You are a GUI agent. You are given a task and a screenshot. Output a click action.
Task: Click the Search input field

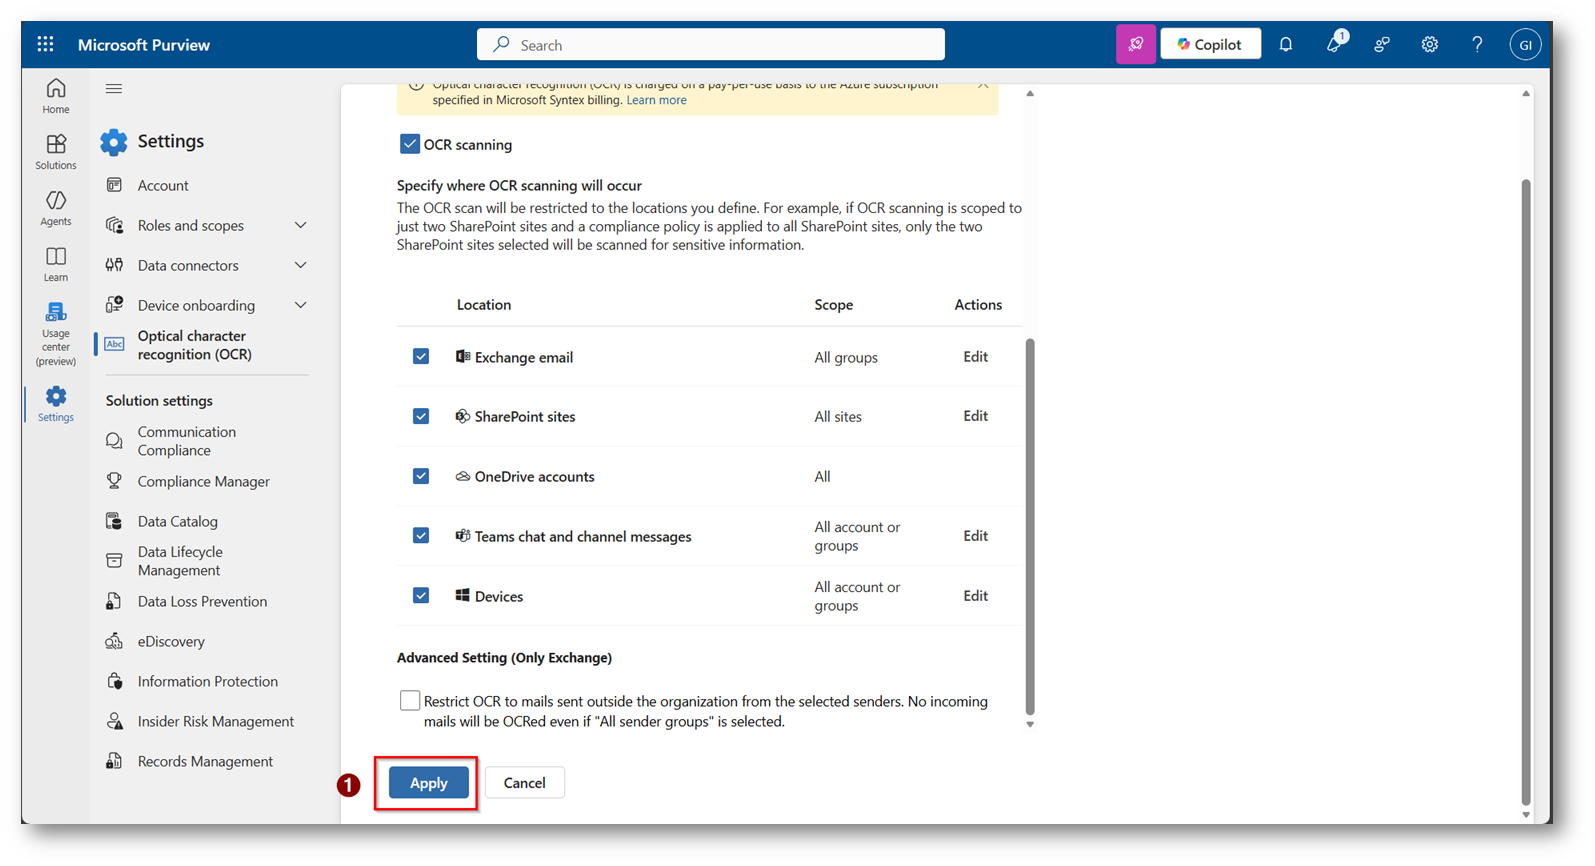(710, 45)
